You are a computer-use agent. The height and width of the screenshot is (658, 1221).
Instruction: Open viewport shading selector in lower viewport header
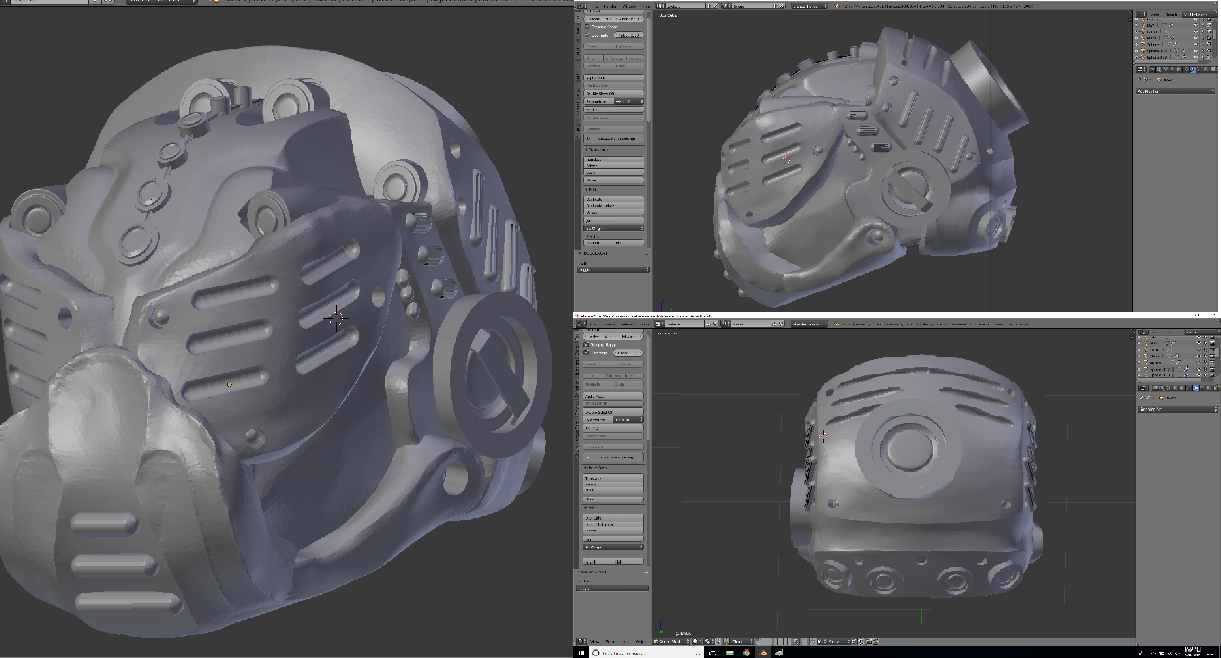pyautogui.click(x=696, y=641)
